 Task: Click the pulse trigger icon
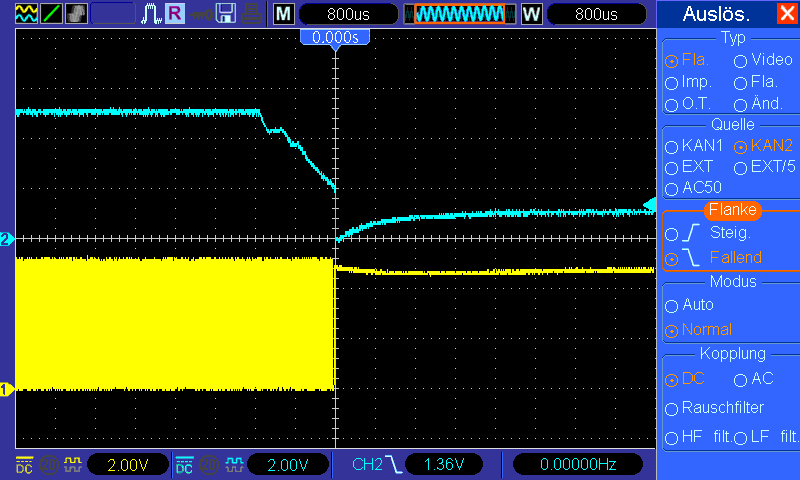coord(151,14)
